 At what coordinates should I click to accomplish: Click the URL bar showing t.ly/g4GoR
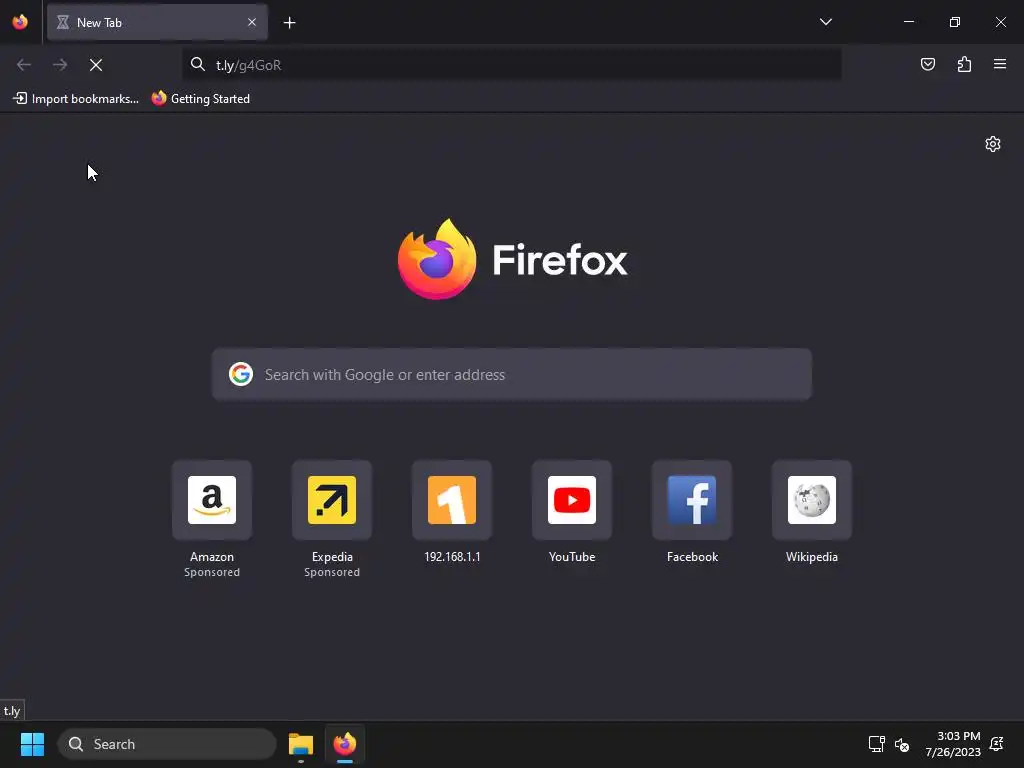pos(511,65)
